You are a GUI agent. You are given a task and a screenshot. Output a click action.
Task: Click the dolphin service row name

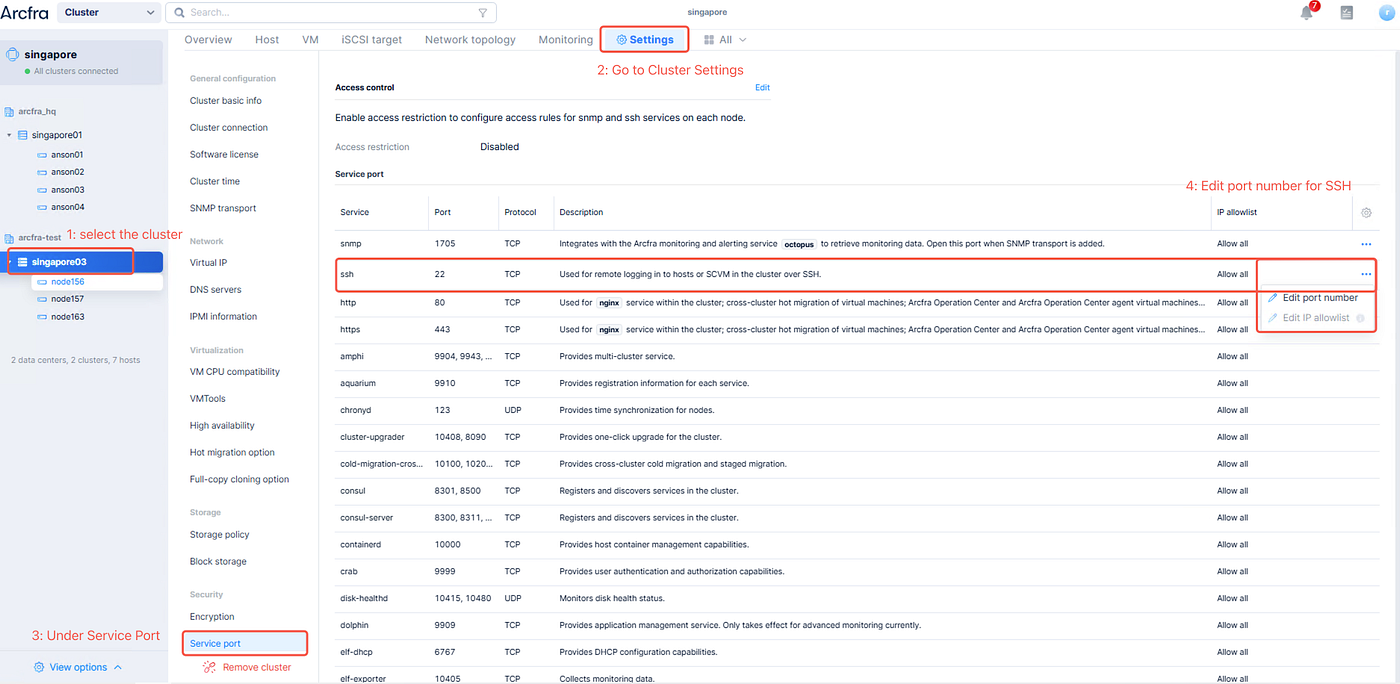355,625
